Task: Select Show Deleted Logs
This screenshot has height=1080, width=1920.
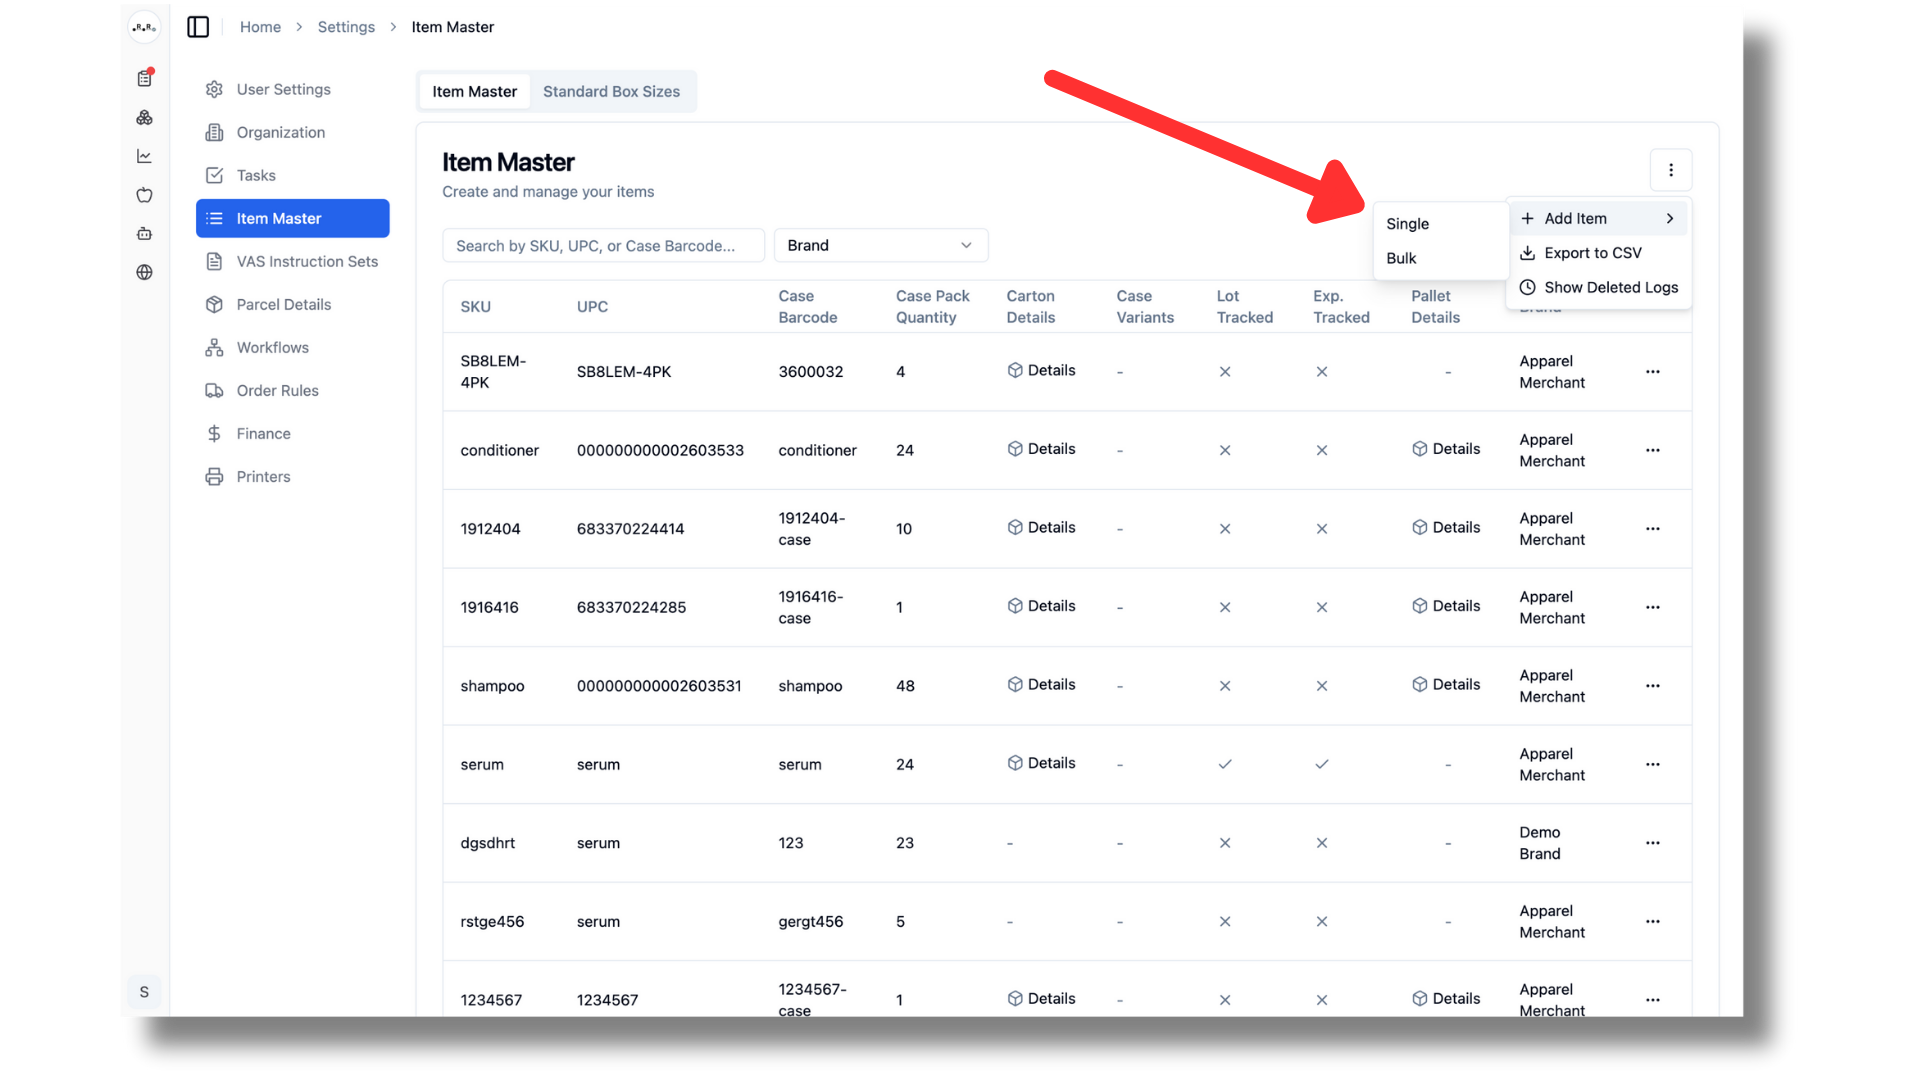Action: [x=1598, y=287]
